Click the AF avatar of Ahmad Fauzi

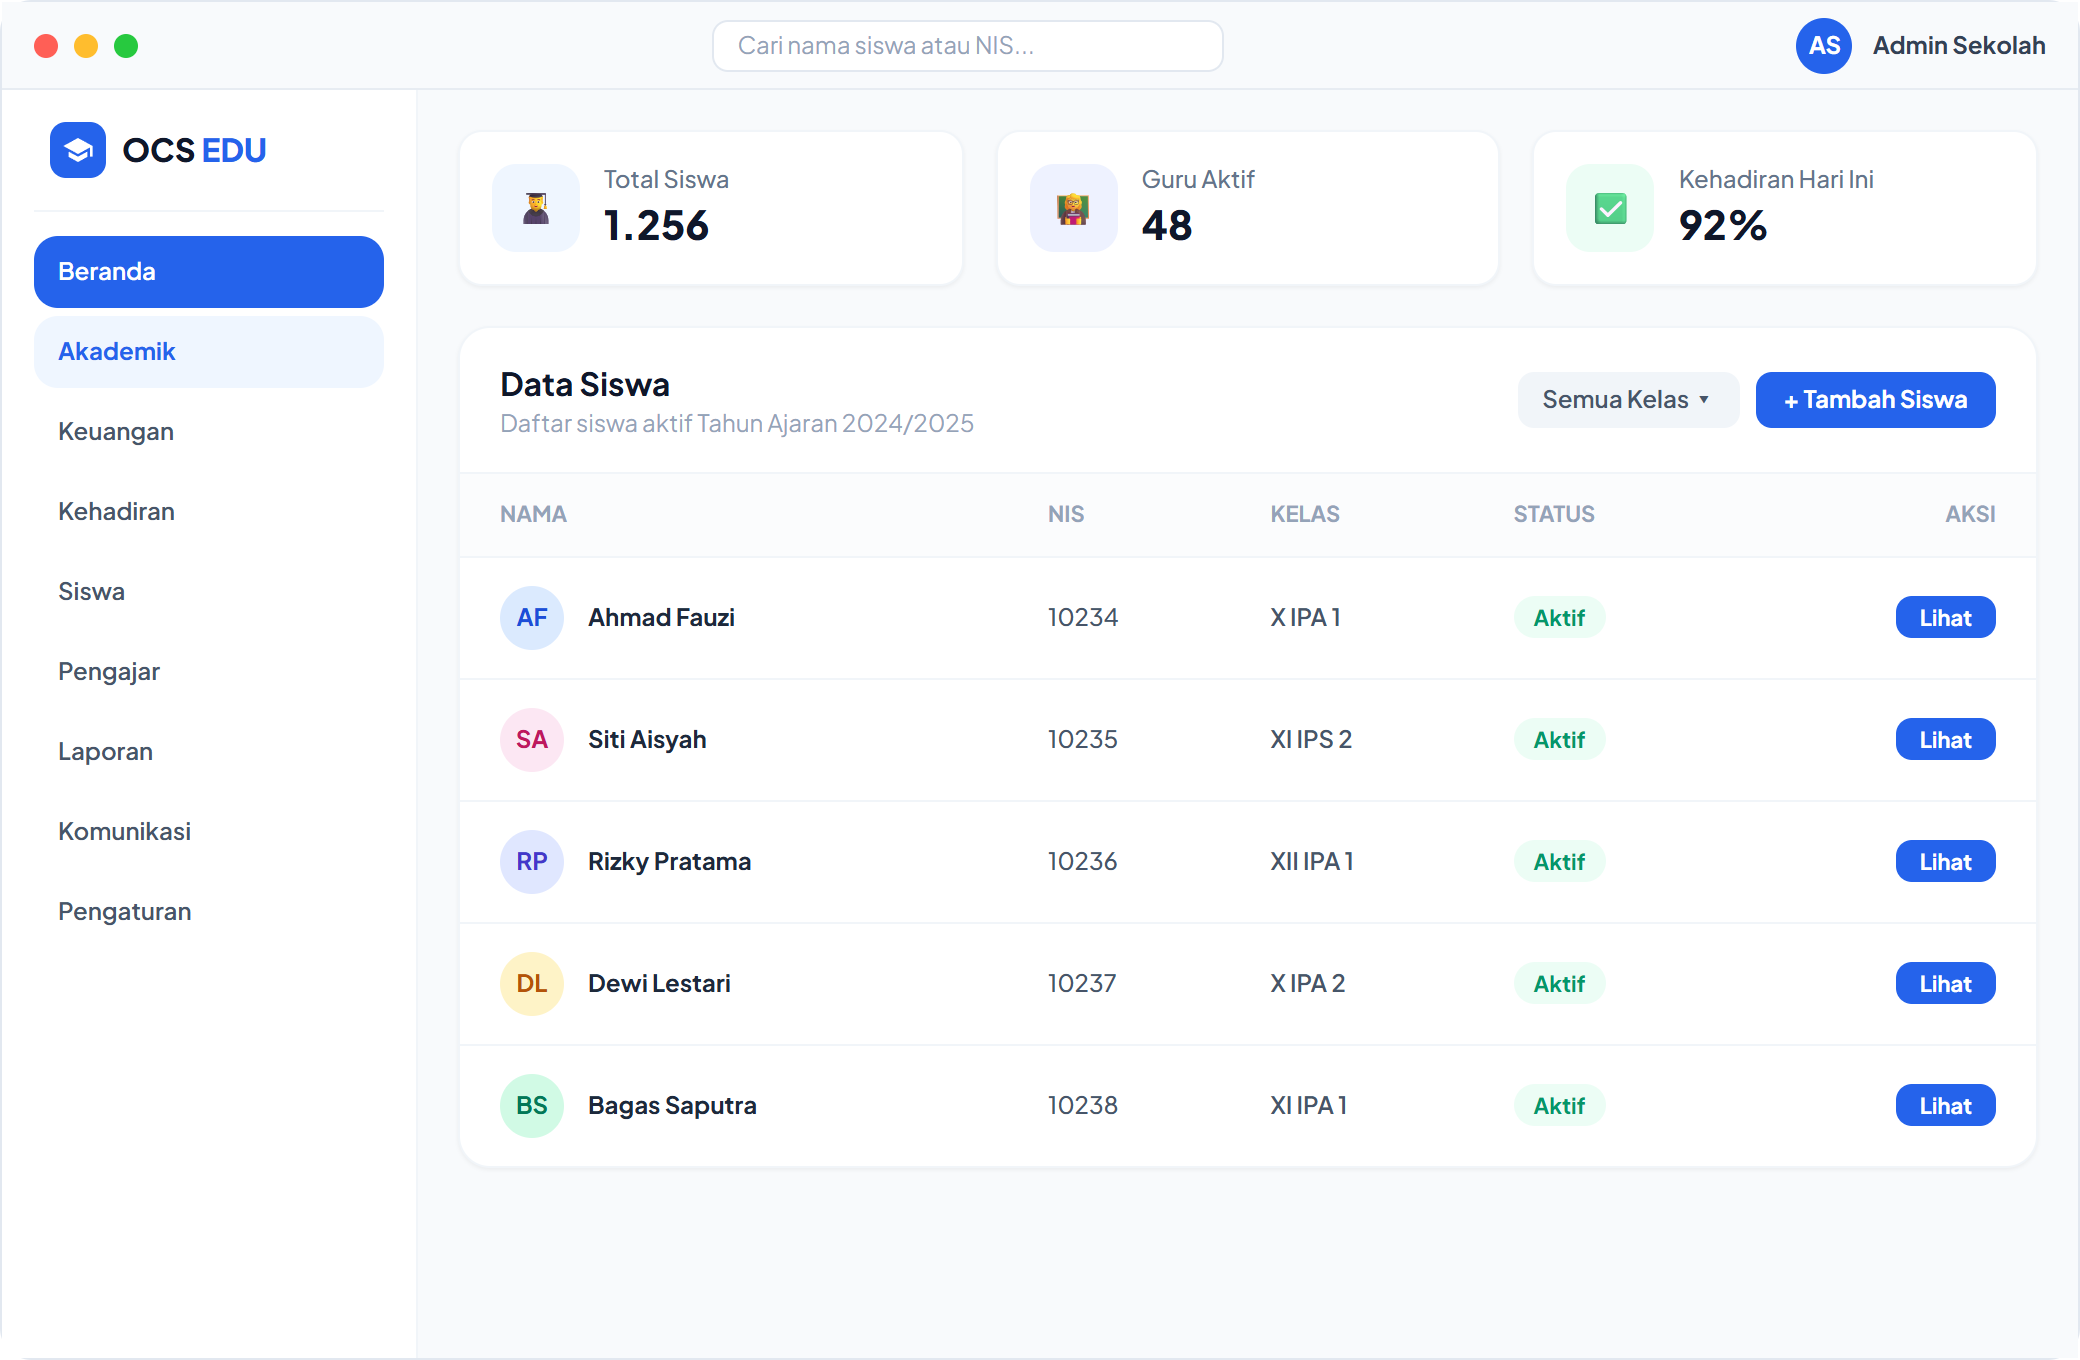tap(532, 618)
